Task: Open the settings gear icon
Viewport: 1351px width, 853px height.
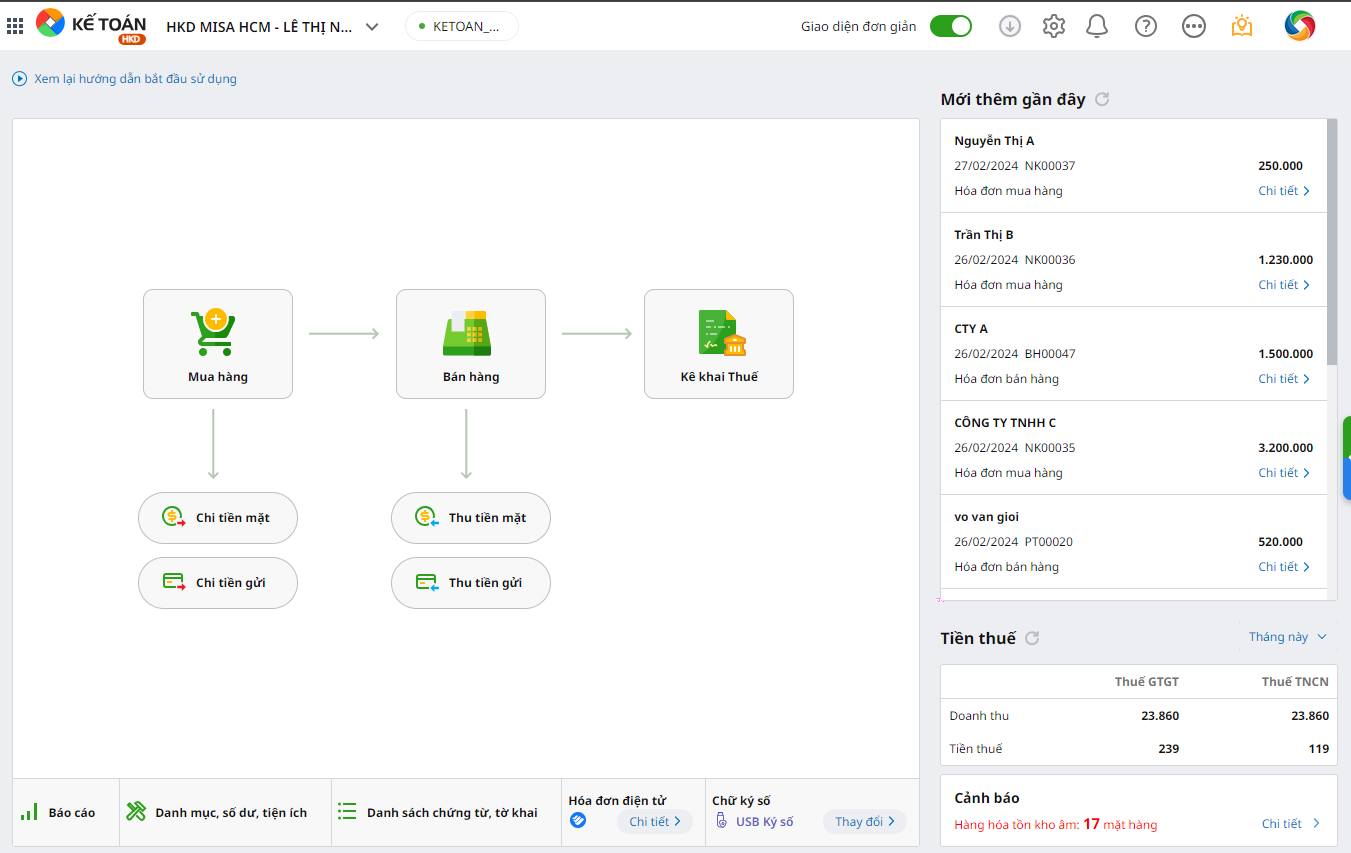Action: click(1054, 27)
